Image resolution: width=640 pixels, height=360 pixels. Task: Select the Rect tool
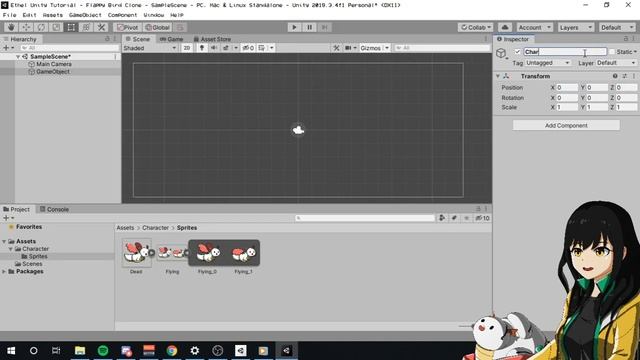[71, 27]
